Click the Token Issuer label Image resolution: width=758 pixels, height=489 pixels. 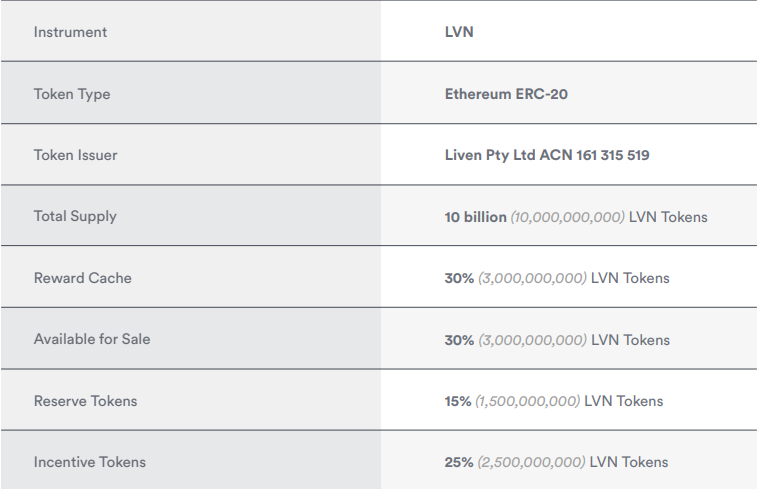tap(75, 155)
